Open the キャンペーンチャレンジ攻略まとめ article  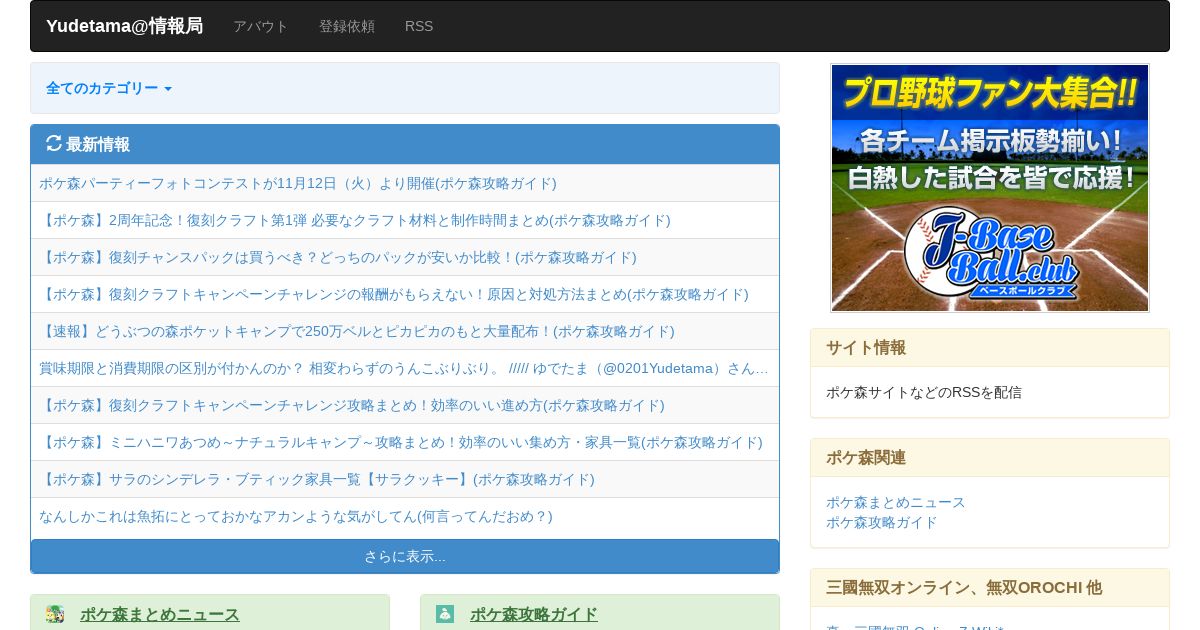tap(352, 405)
